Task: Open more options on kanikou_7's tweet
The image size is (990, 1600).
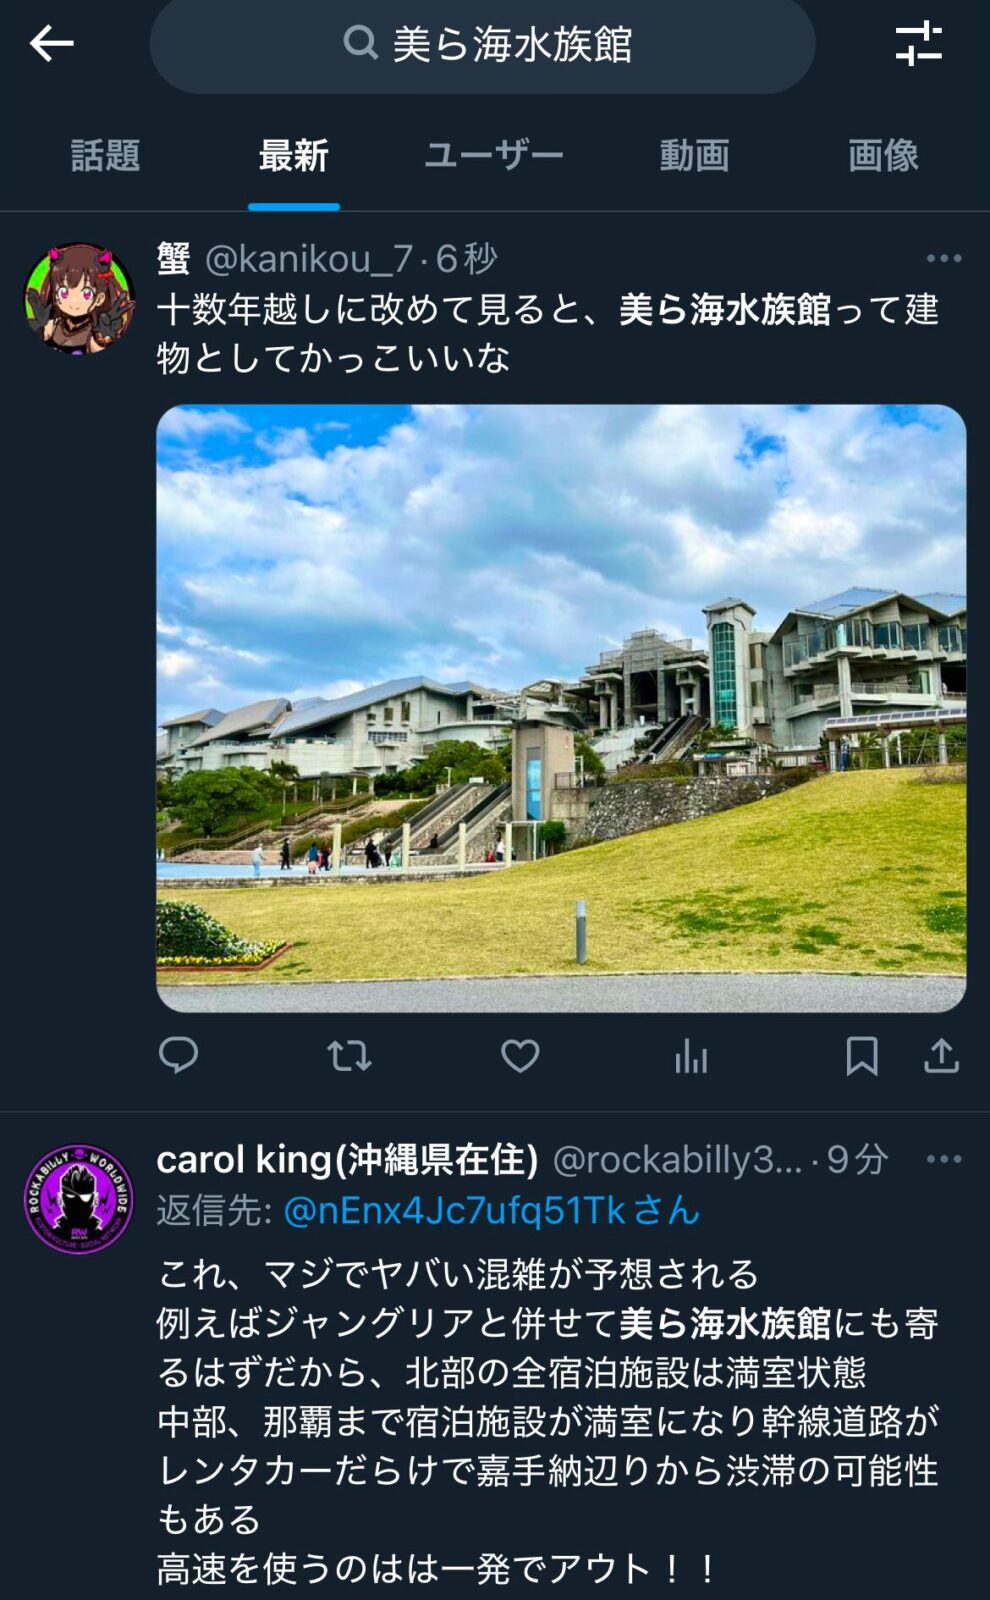Action: coord(944,258)
